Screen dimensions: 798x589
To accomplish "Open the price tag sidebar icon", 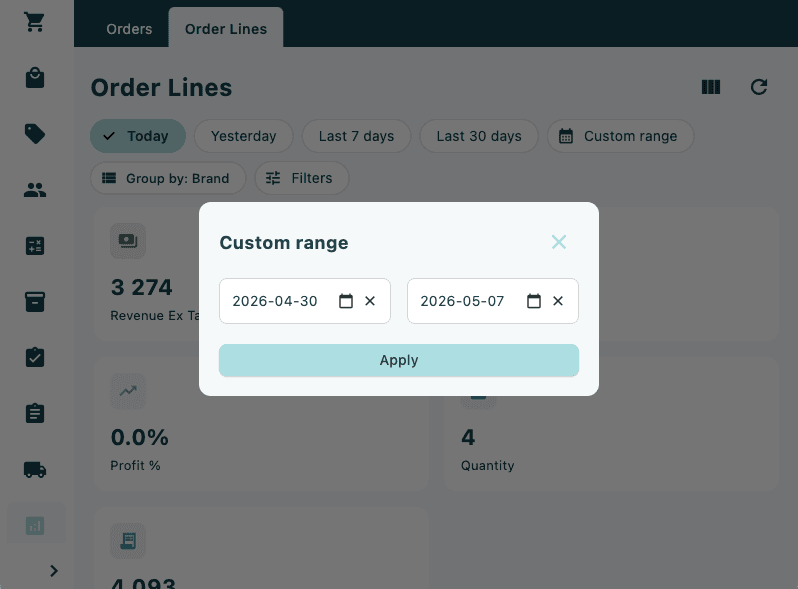I will (35, 134).
